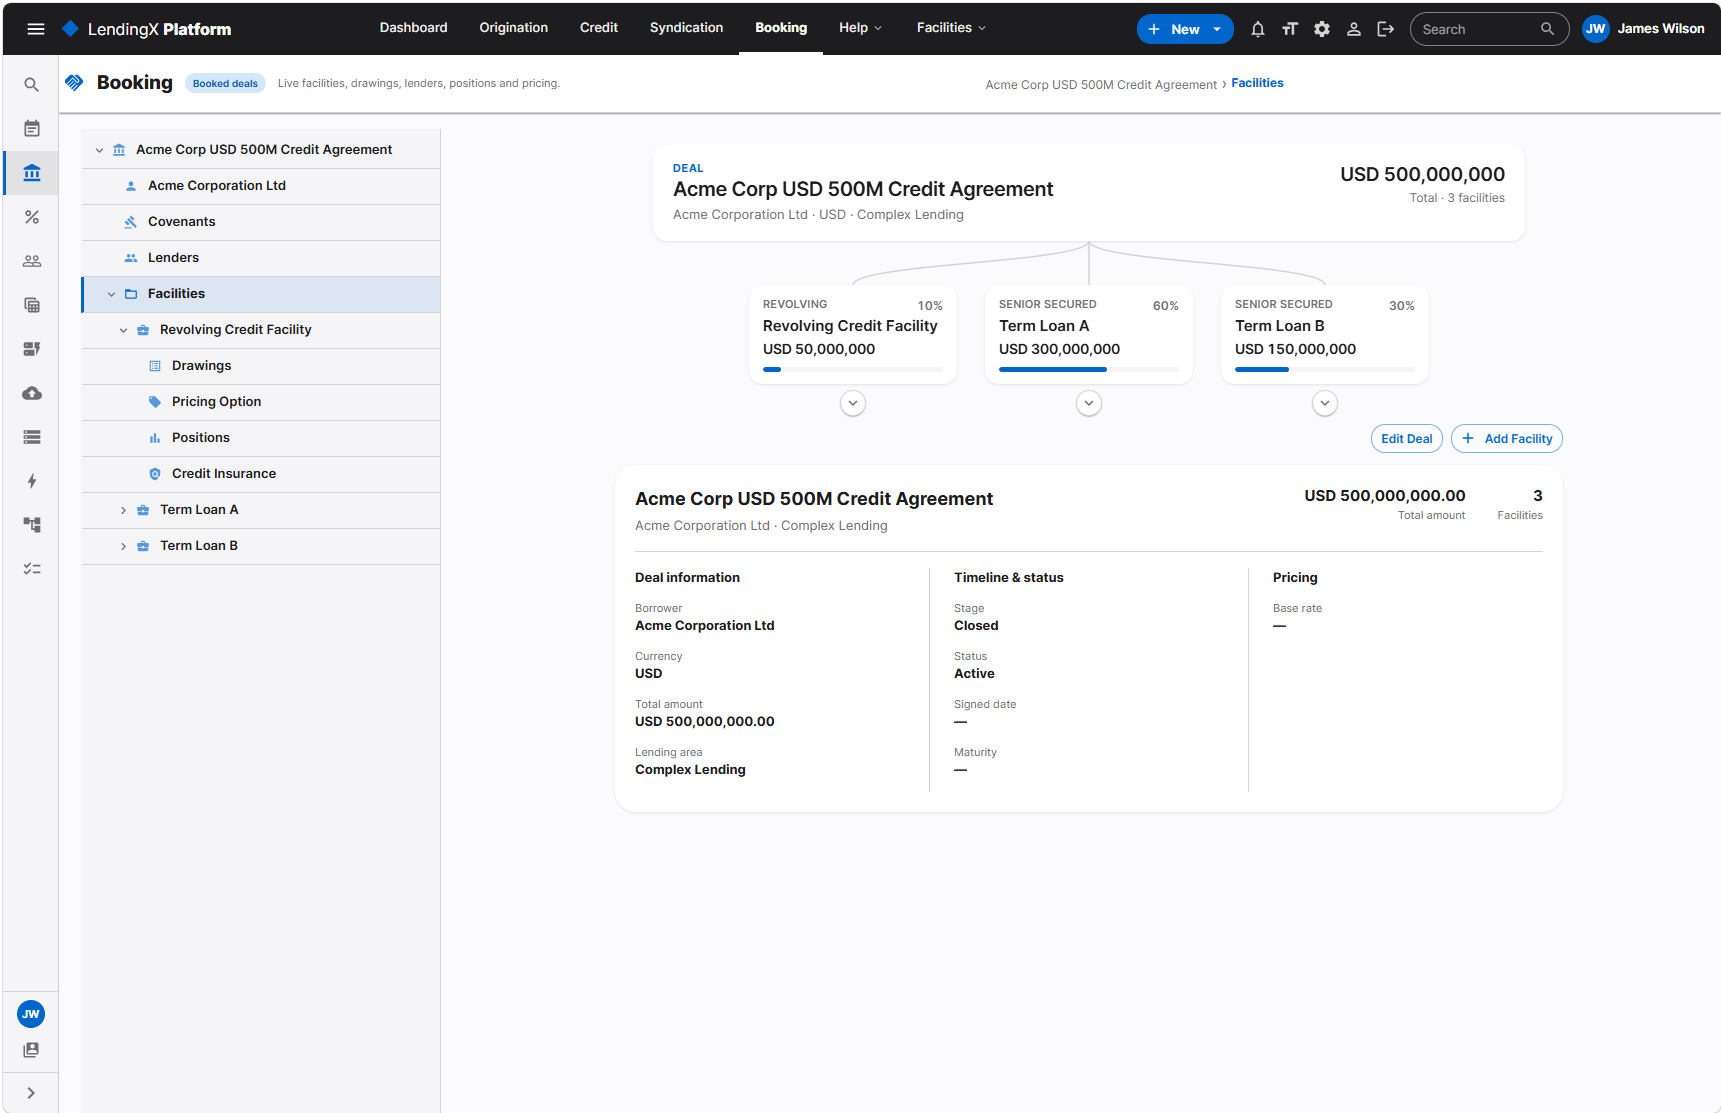This screenshot has height=1113, width=1721.
Task: Open Positions in the tree
Action: 261,438
